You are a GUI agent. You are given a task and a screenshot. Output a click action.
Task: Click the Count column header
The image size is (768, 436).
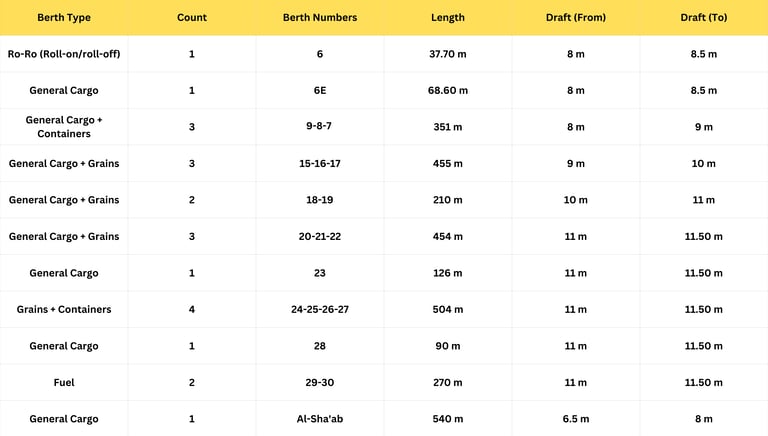192,18
